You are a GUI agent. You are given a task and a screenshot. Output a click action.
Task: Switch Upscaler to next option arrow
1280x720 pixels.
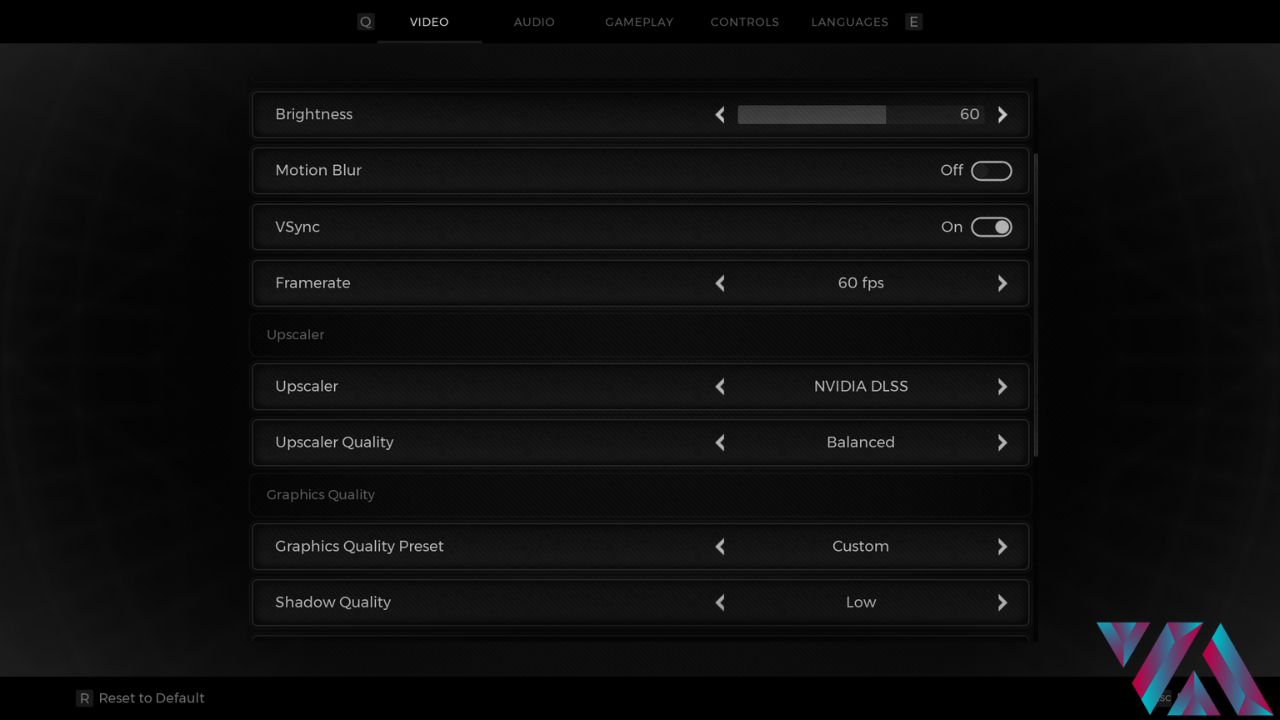[1002, 387]
